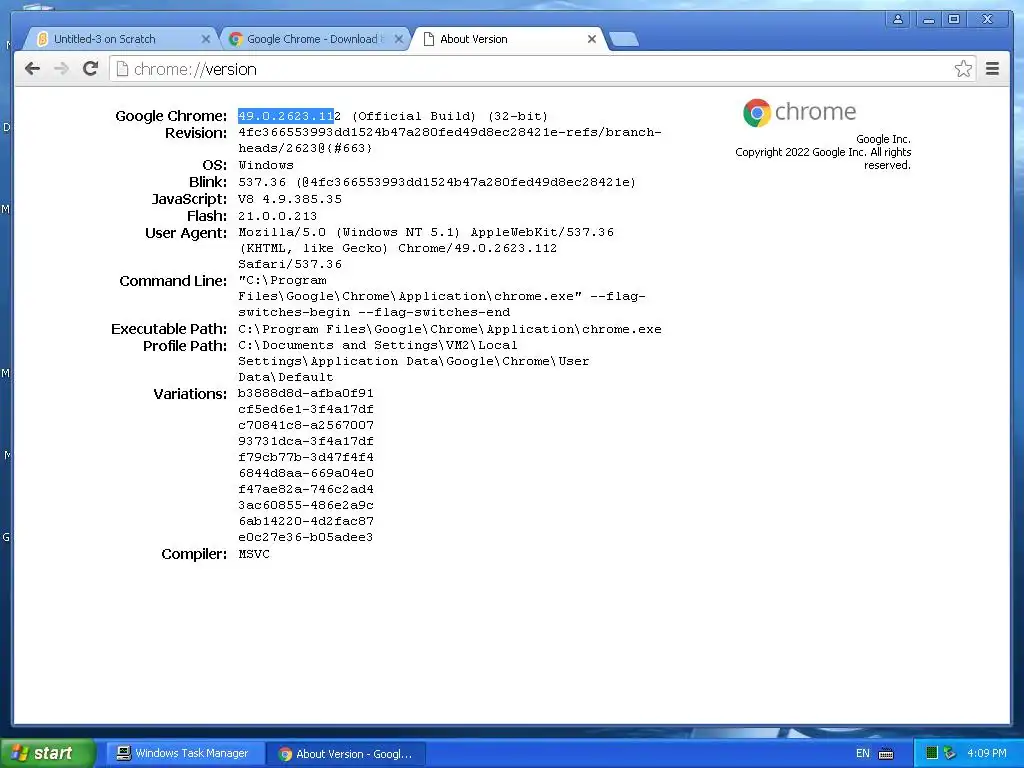Click the variation 3ac60855-486e2a9c
The image size is (1024, 768).
(306, 505)
